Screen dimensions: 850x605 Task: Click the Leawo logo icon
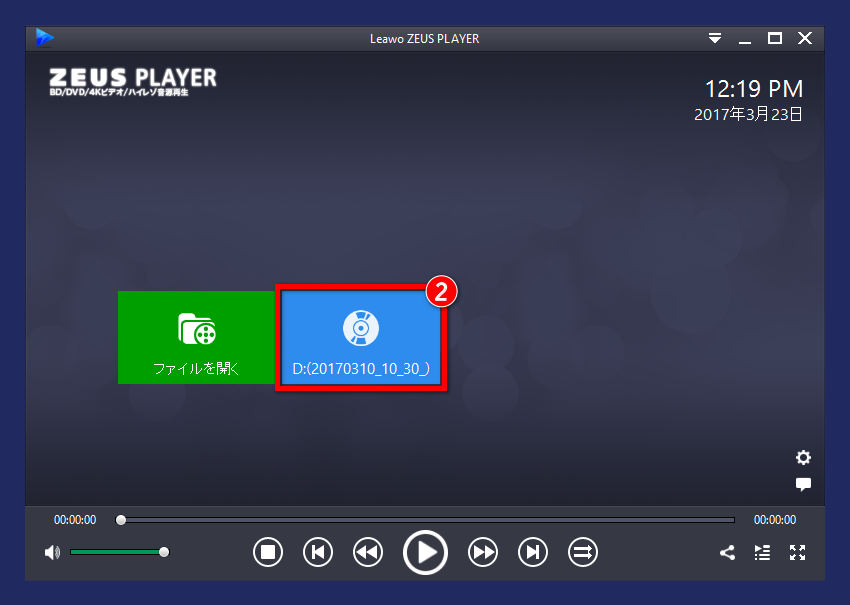tap(45, 37)
